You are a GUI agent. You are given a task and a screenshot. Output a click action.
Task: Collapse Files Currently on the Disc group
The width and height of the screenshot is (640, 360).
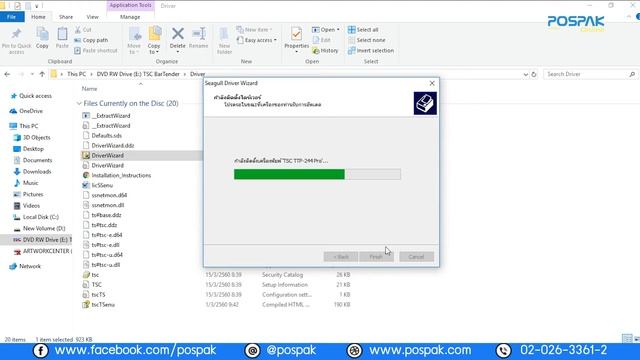pos(79,104)
